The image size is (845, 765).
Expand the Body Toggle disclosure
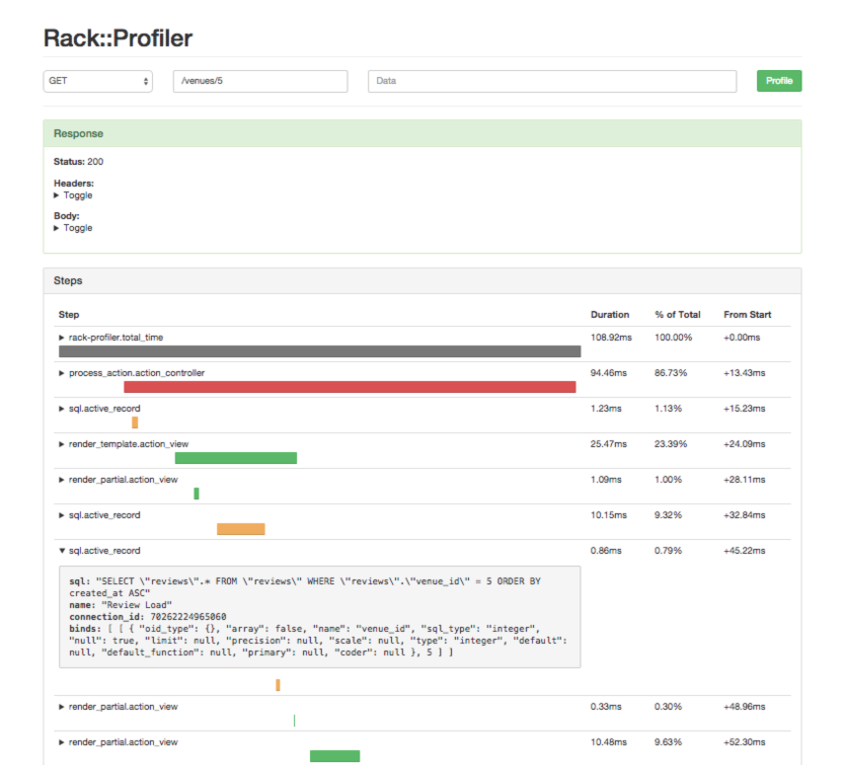pyautogui.click(x=73, y=228)
